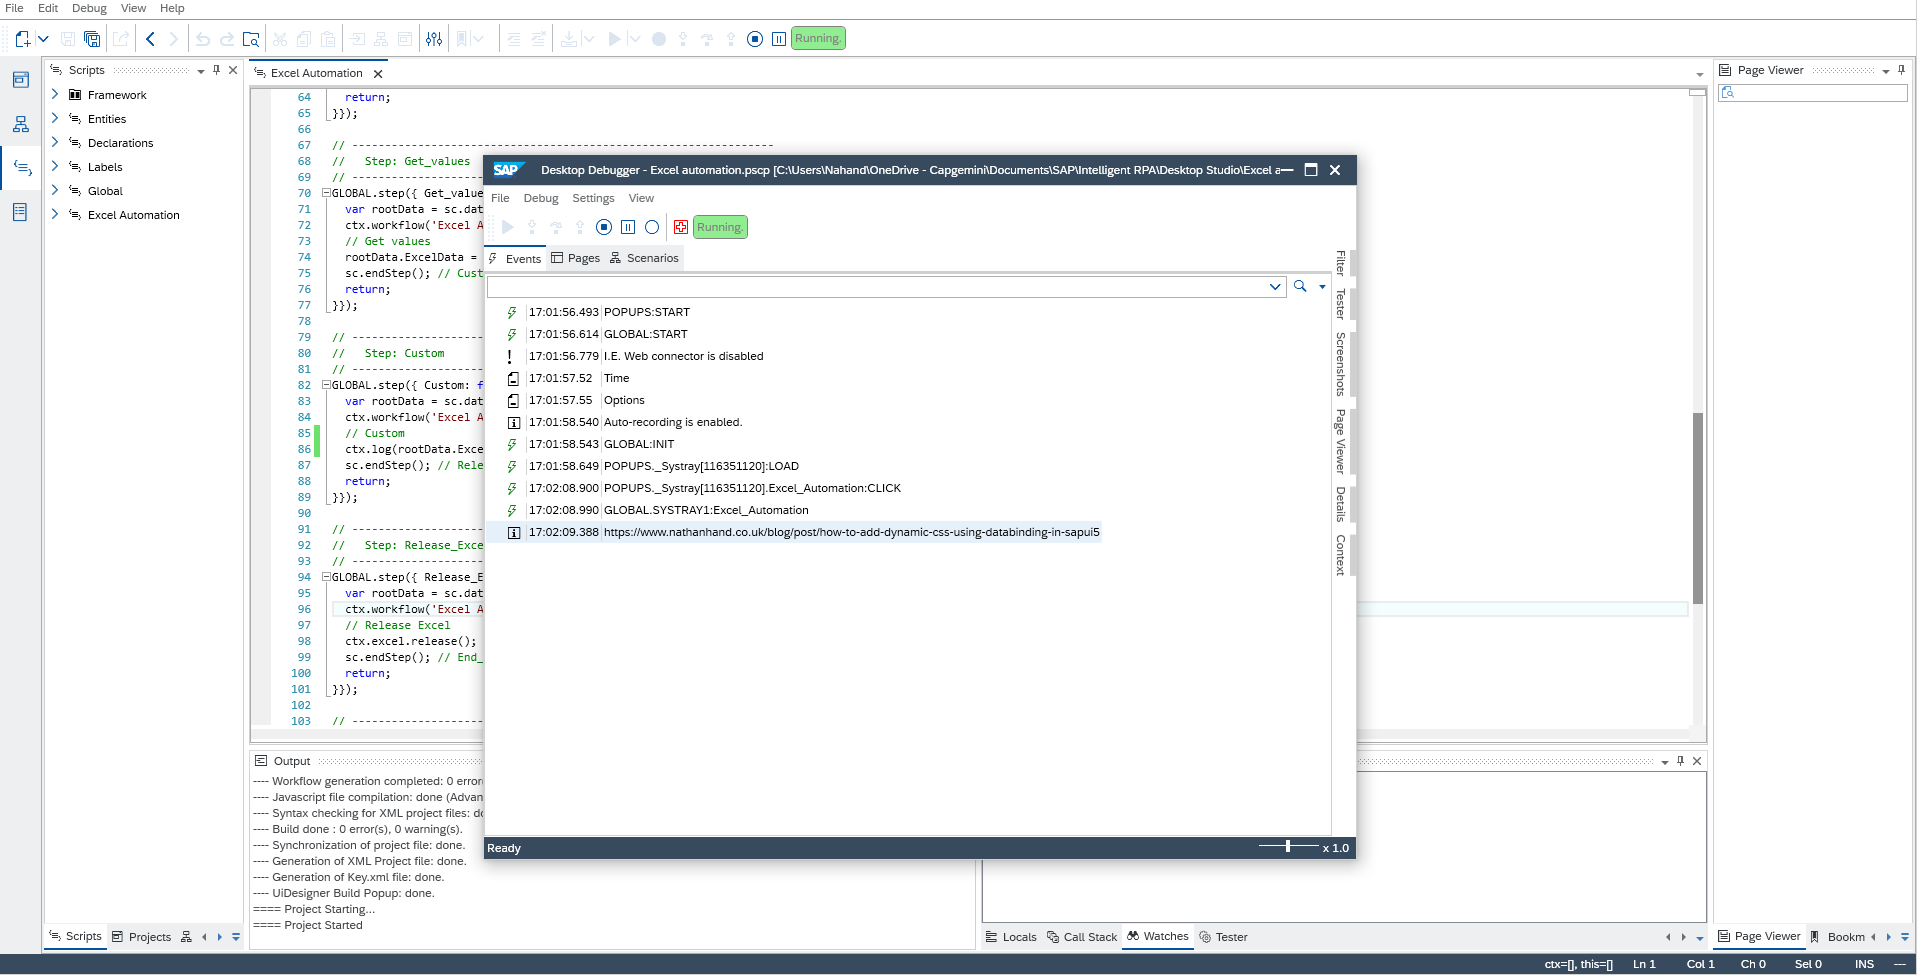This screenshot has width=1917, height=975.
Task: Click the Find in Files icon in main toolbar
Action: coord(251,39)
